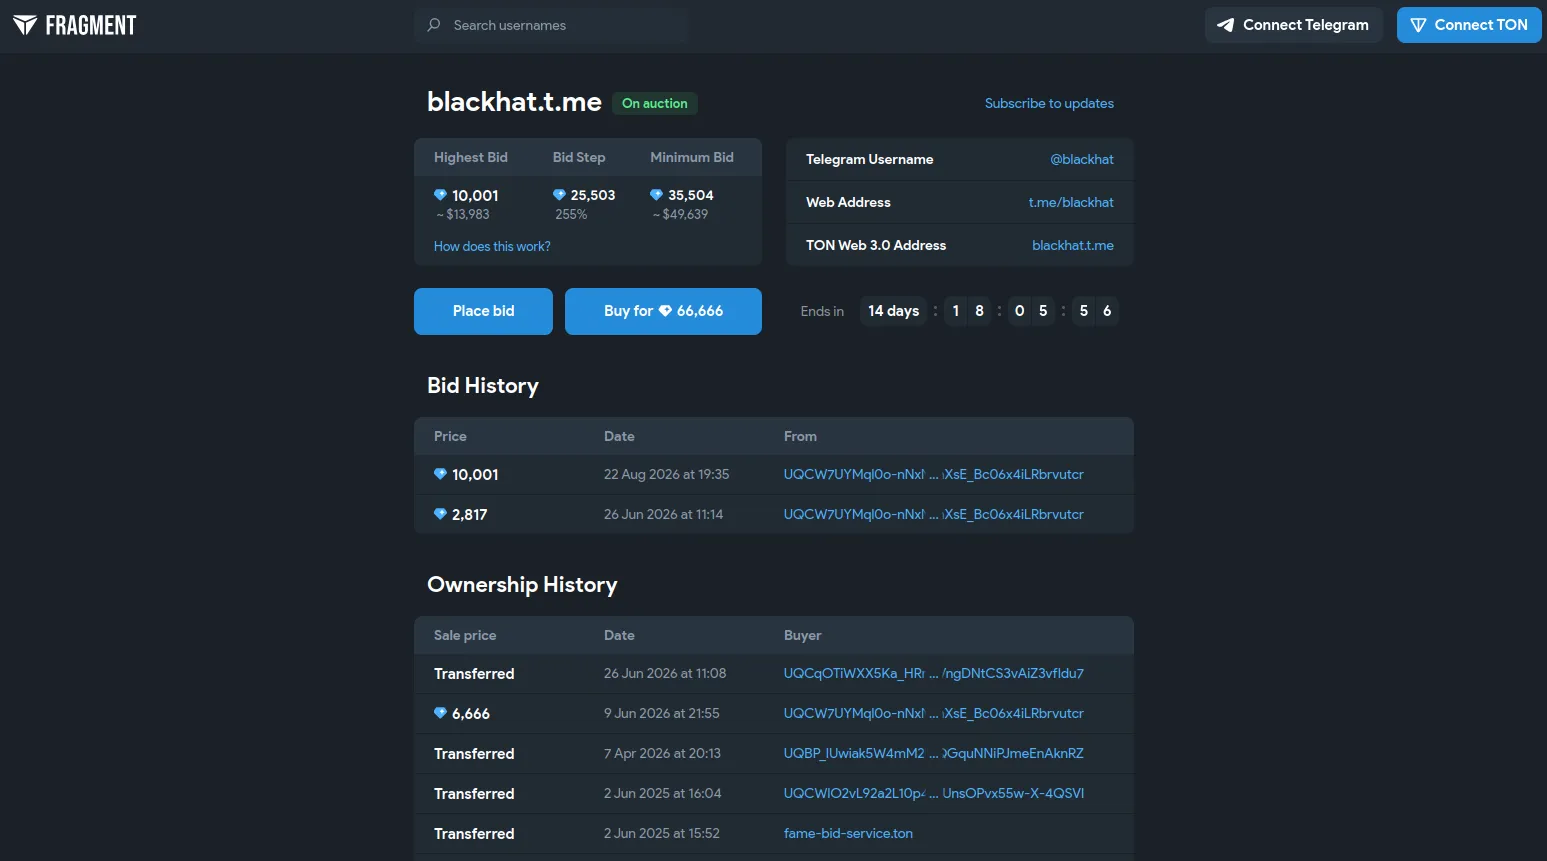Open bidder address for 22 Aug 2026 bid
Screen dimensions: 1547x861
pos(934,474)
